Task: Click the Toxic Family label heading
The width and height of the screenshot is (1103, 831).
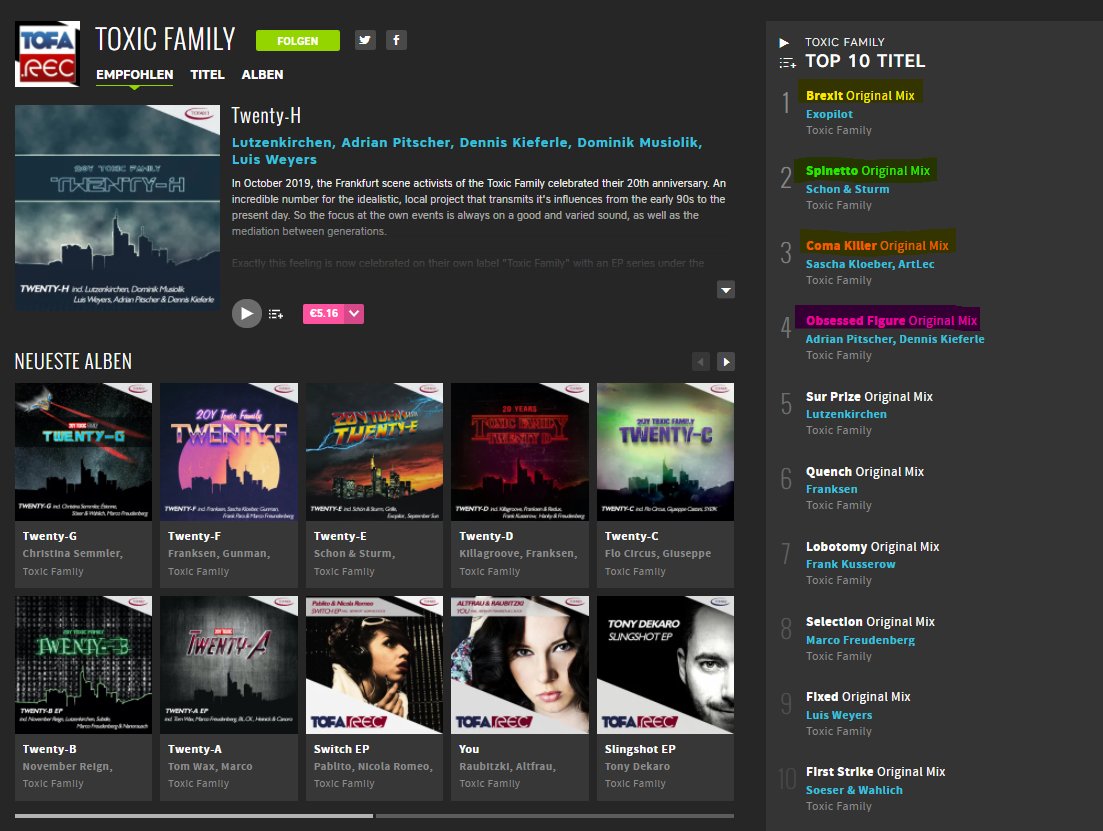Action: pyautogui.click(x=165, y=39)
